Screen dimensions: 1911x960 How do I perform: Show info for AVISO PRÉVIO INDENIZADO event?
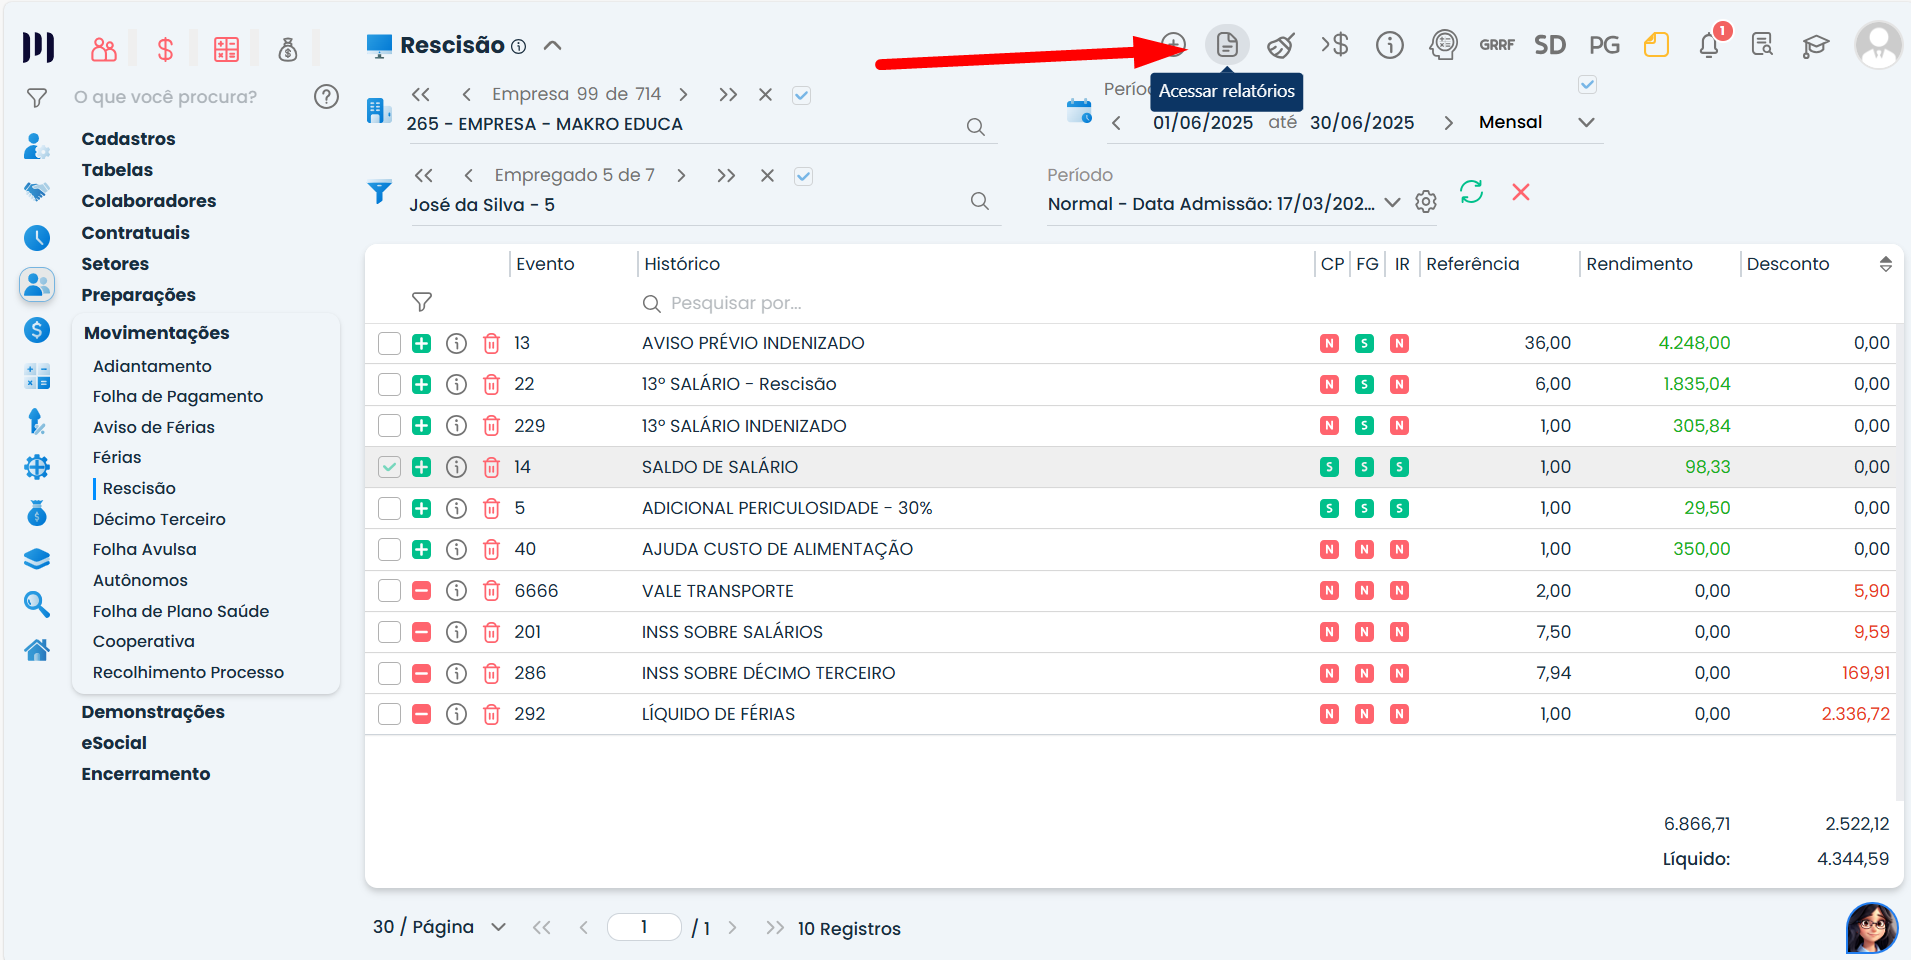(456, 344)
